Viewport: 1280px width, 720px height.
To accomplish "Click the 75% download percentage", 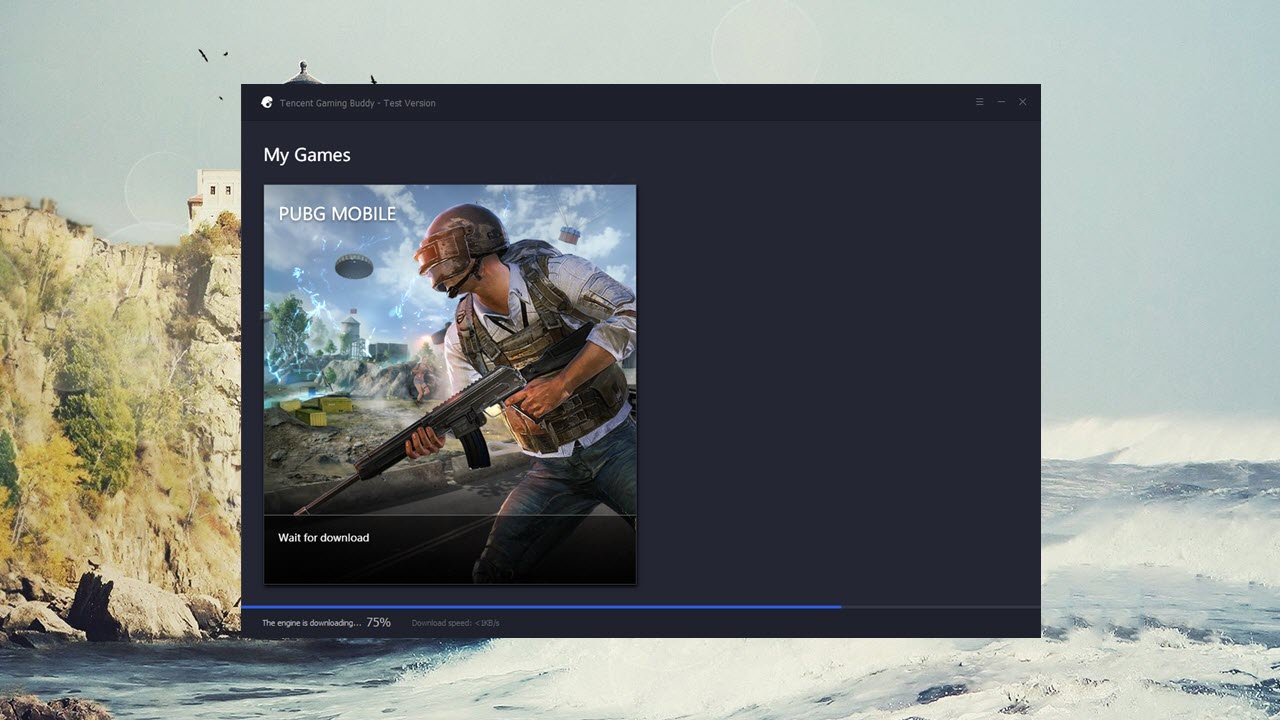I will tap(378, 622).
